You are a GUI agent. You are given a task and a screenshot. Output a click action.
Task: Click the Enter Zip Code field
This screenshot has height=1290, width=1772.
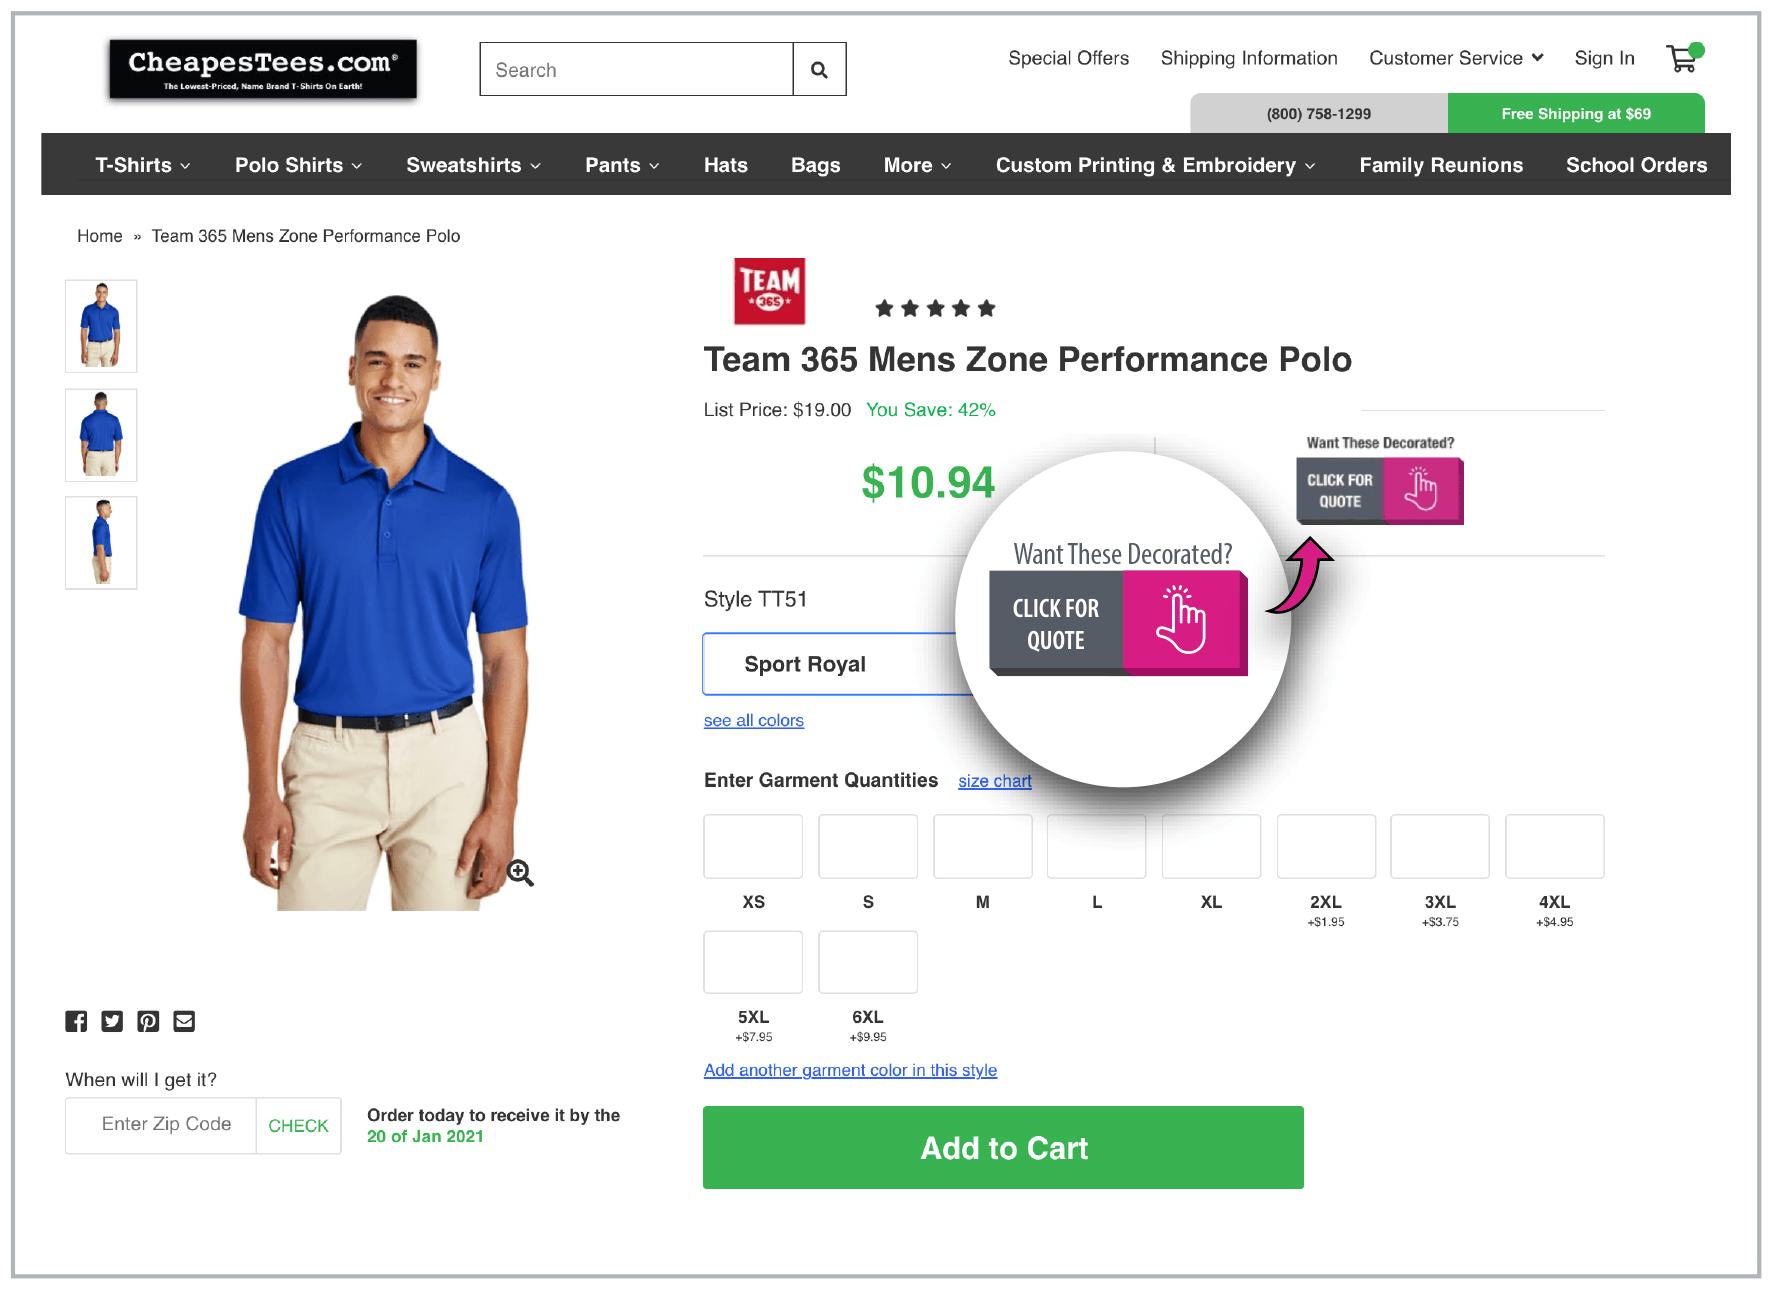tap(161, 1126)
